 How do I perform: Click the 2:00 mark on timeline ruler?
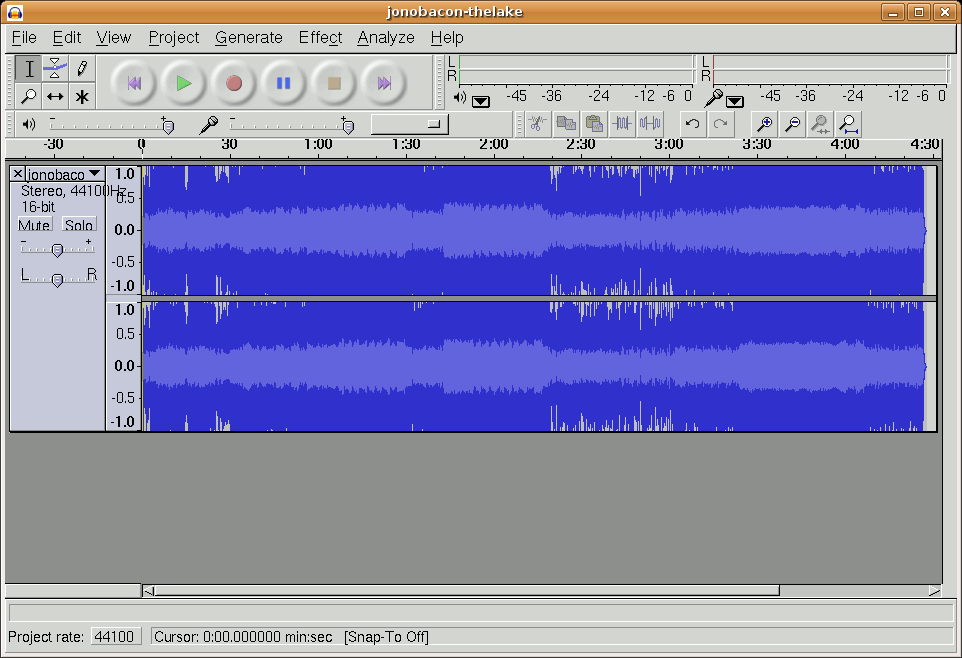[x=493, y=145]
